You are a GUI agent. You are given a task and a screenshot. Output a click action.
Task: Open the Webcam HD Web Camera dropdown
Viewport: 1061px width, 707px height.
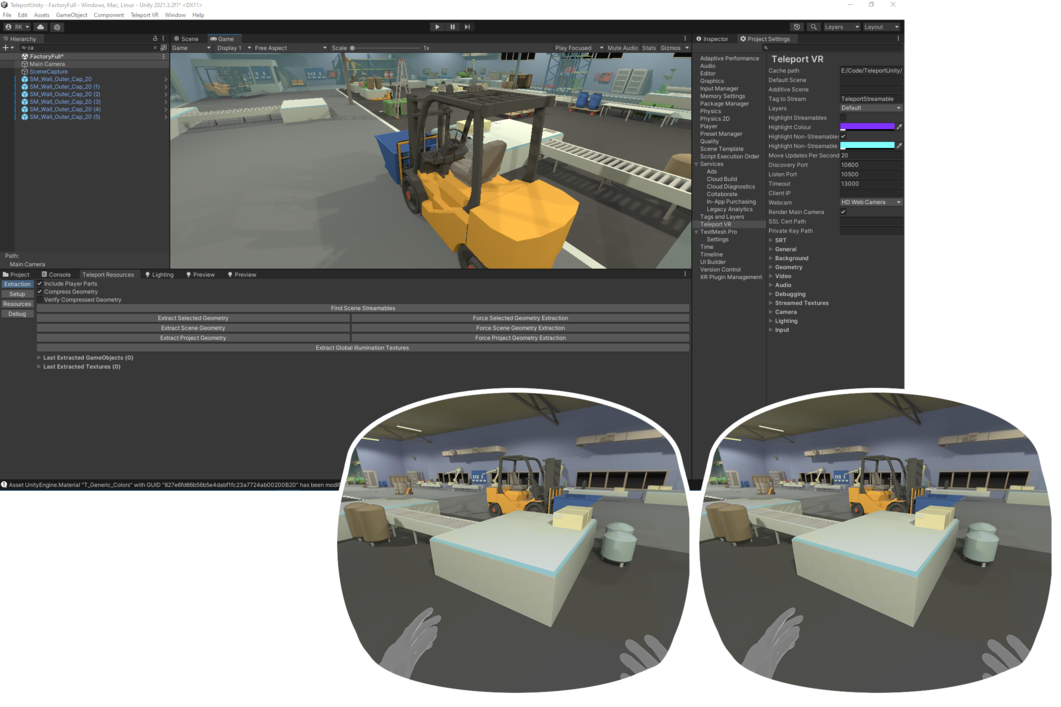coord(871,202)
